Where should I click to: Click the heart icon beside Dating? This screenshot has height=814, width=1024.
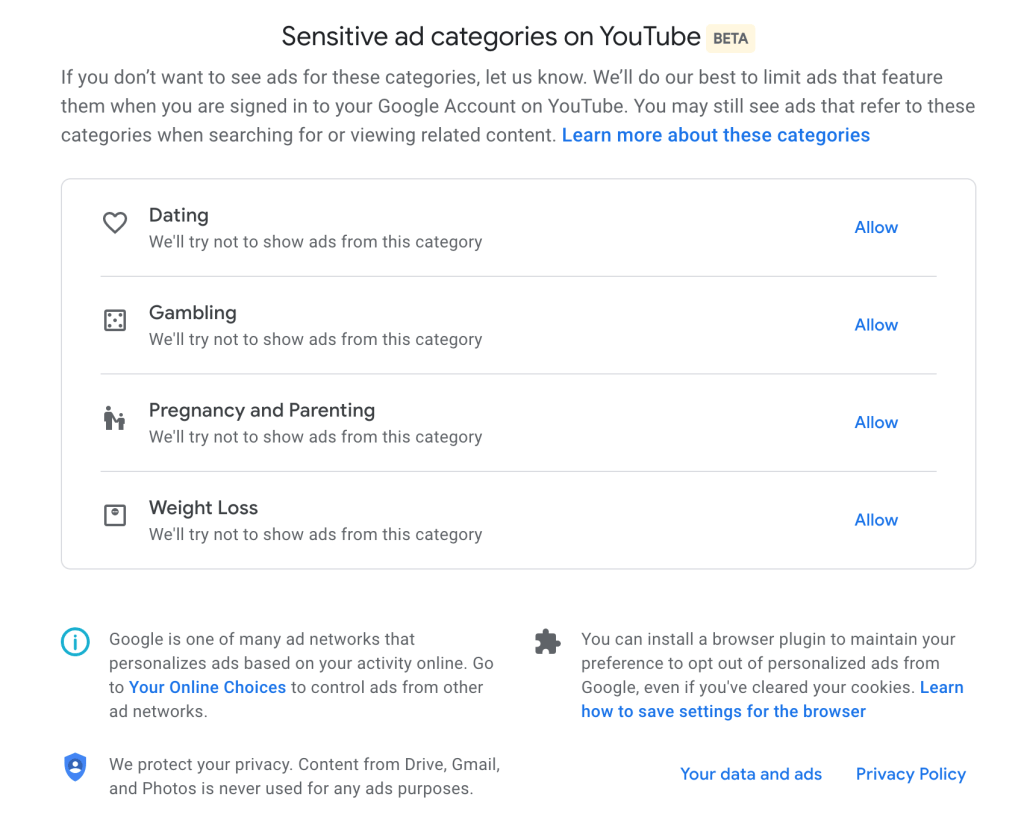click(115, 223)
